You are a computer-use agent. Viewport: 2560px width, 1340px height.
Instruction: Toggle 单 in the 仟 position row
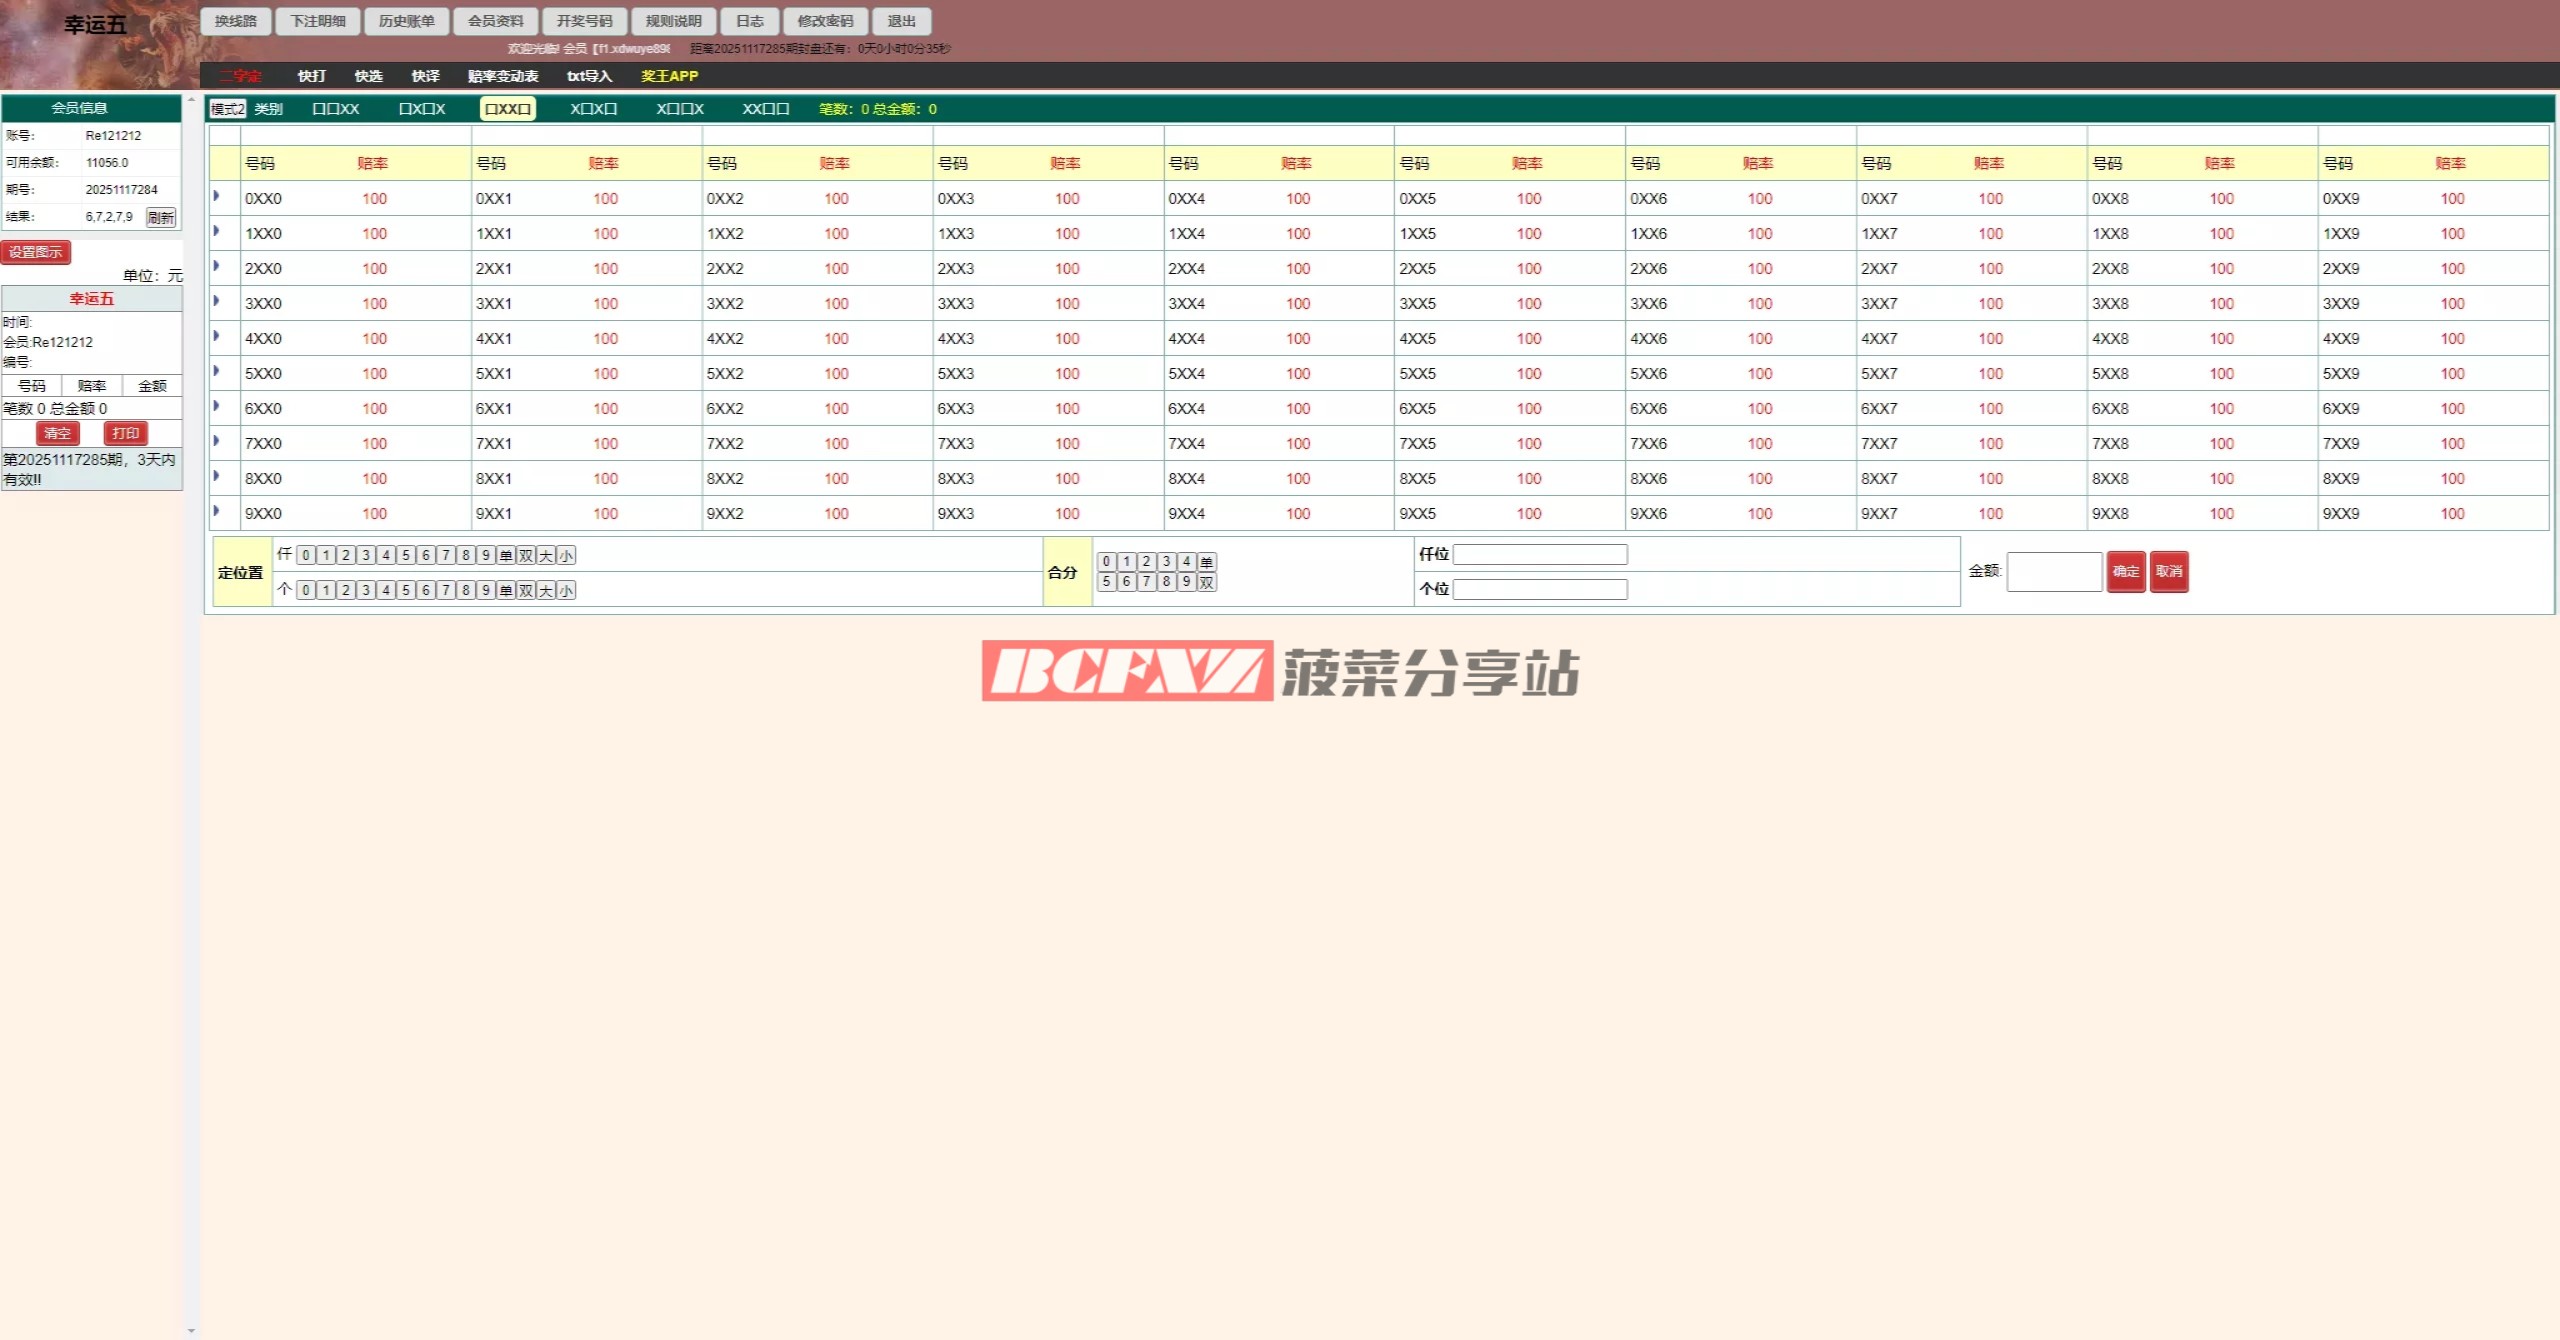[506, 555]
